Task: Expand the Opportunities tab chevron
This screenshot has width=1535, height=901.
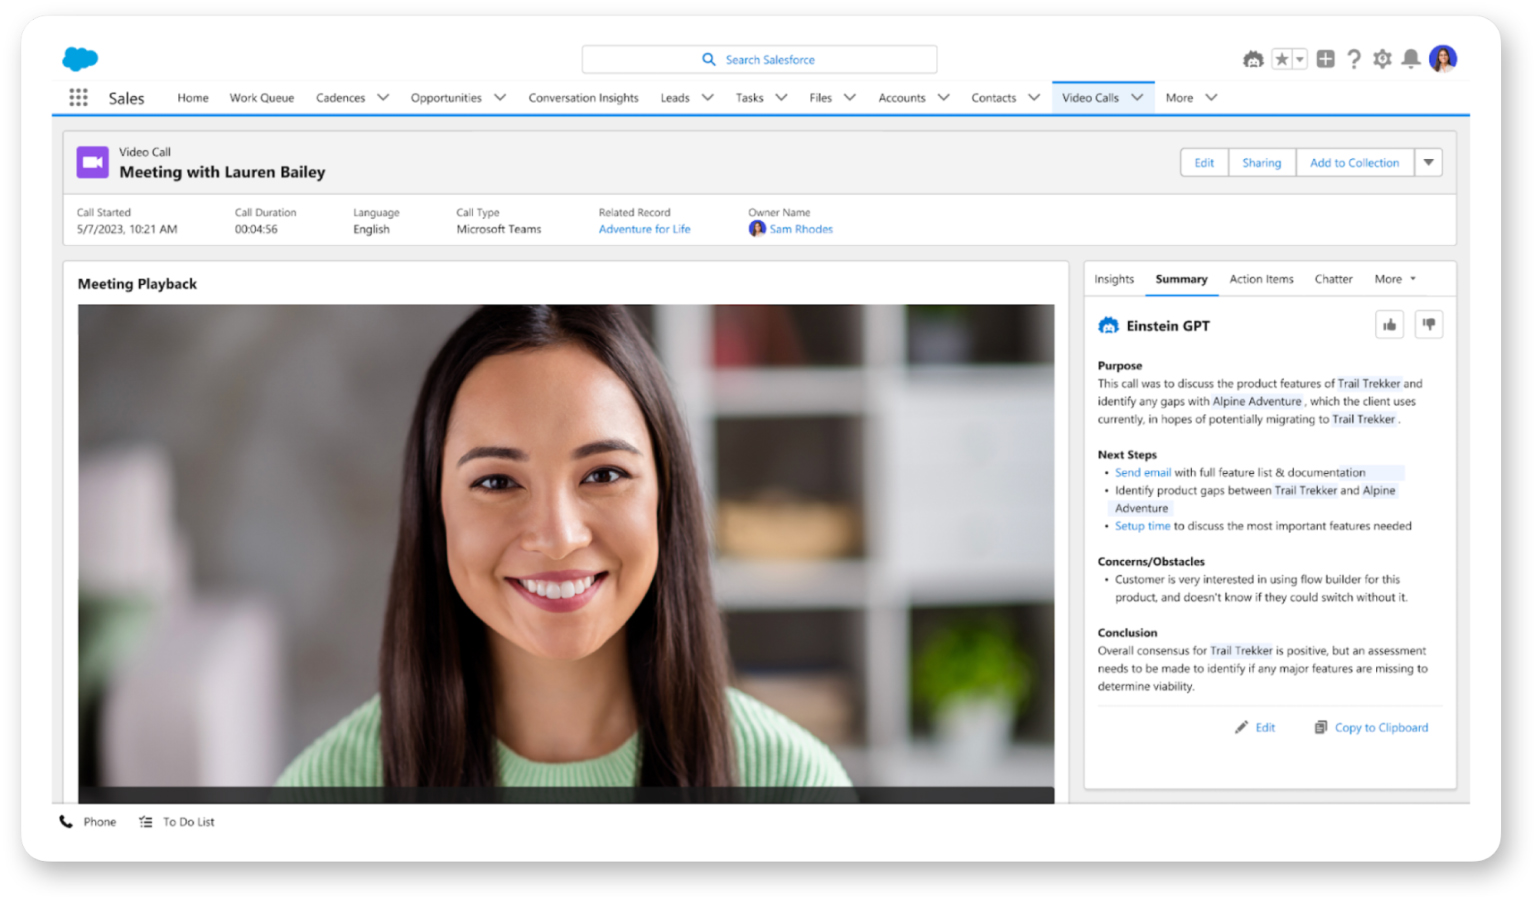Action: pyautogui.click(x=500, y=98)
